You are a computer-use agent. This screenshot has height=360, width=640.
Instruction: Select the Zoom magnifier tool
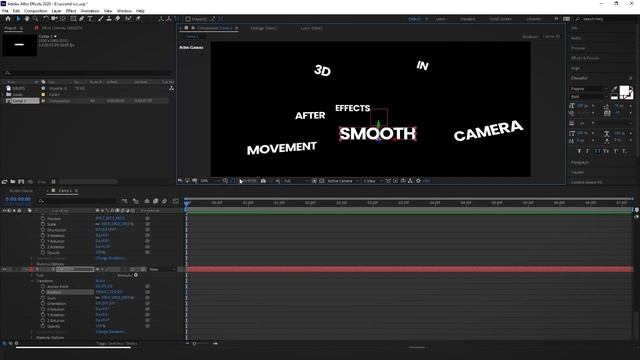tap(36, 19)
